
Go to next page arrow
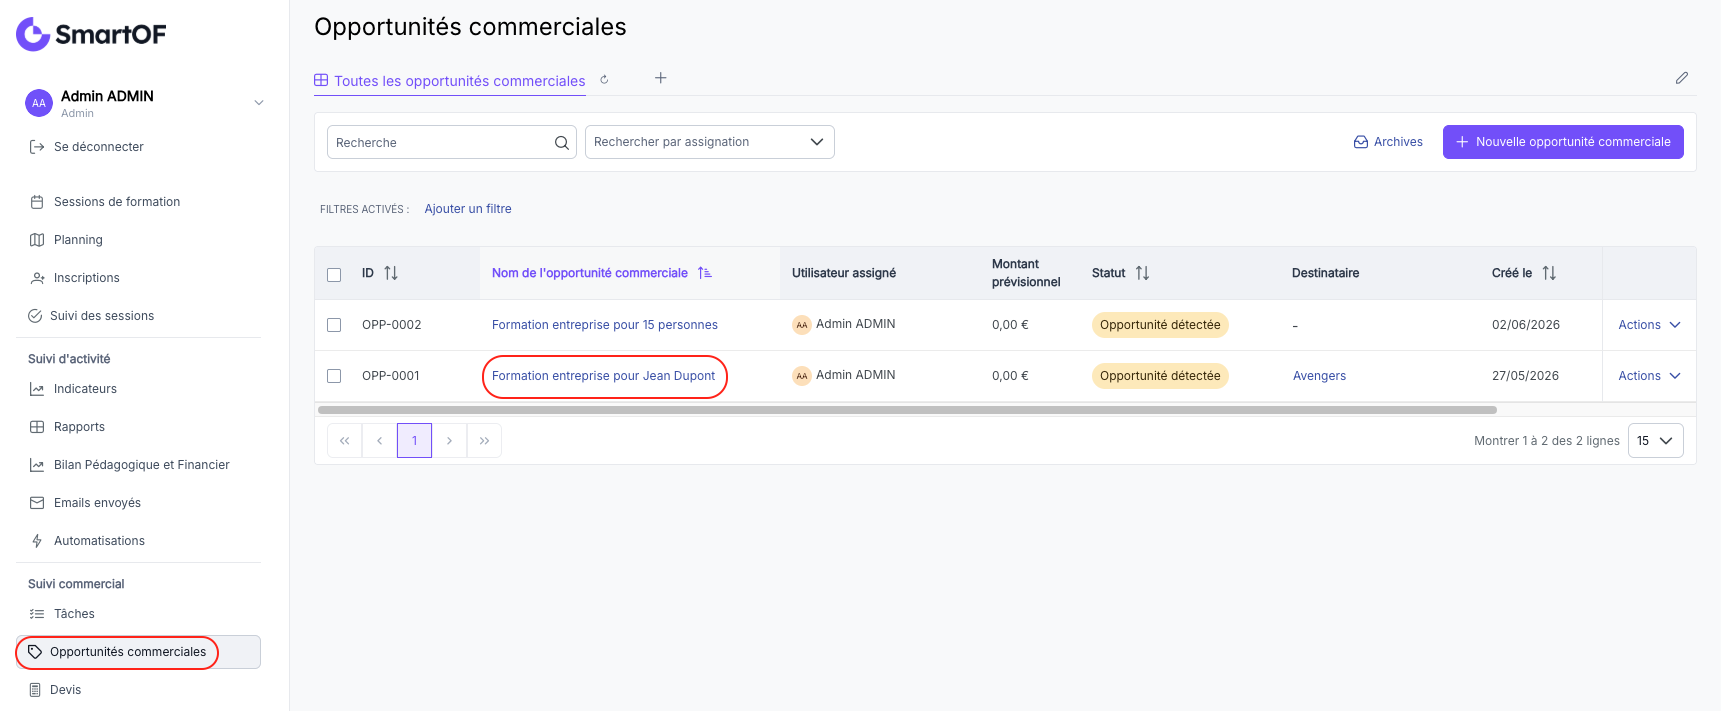(x=449, y=441)
